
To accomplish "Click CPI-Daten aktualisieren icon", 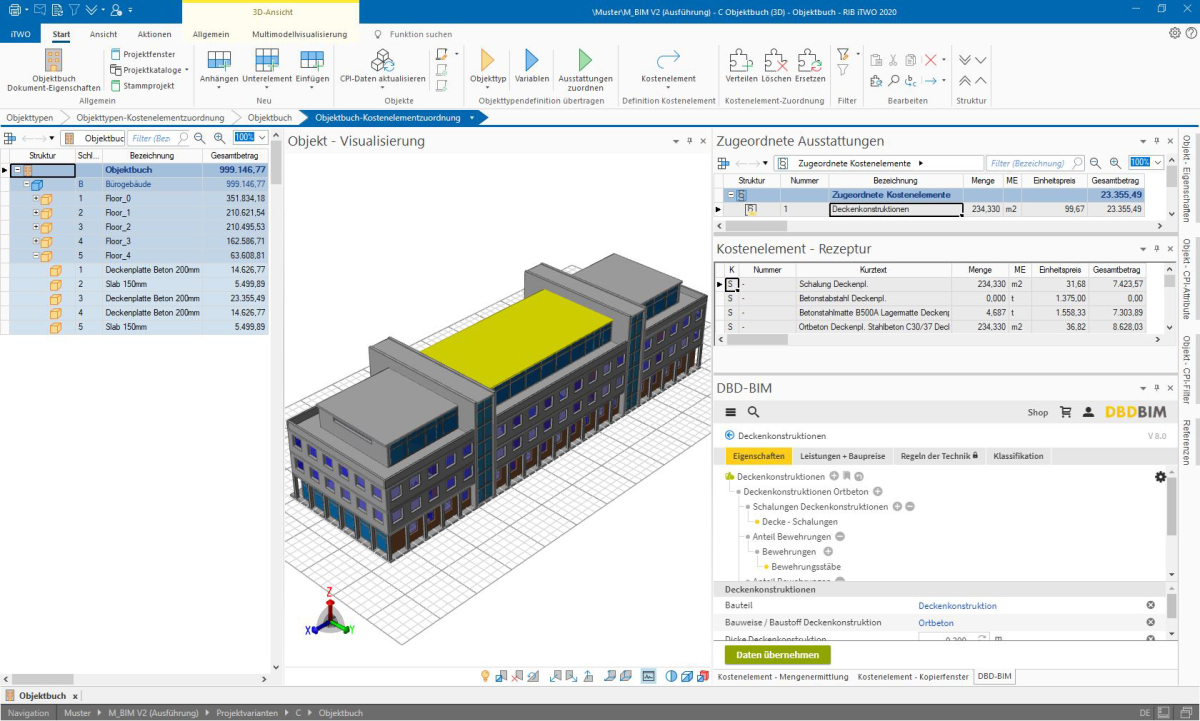I will (x=382, y=60).
